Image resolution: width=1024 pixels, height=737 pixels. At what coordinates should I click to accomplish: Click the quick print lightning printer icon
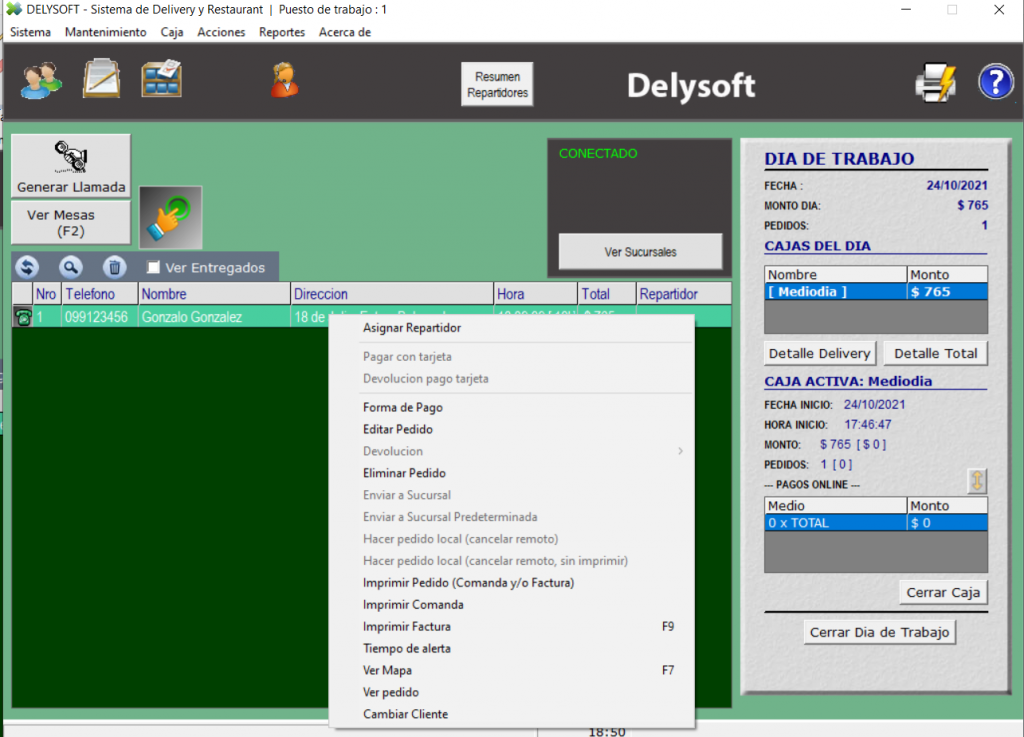click(x=936, y=82)
